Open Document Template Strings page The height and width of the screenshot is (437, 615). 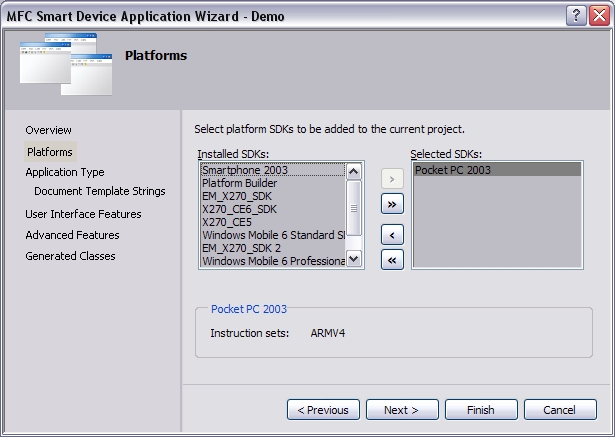100,191
